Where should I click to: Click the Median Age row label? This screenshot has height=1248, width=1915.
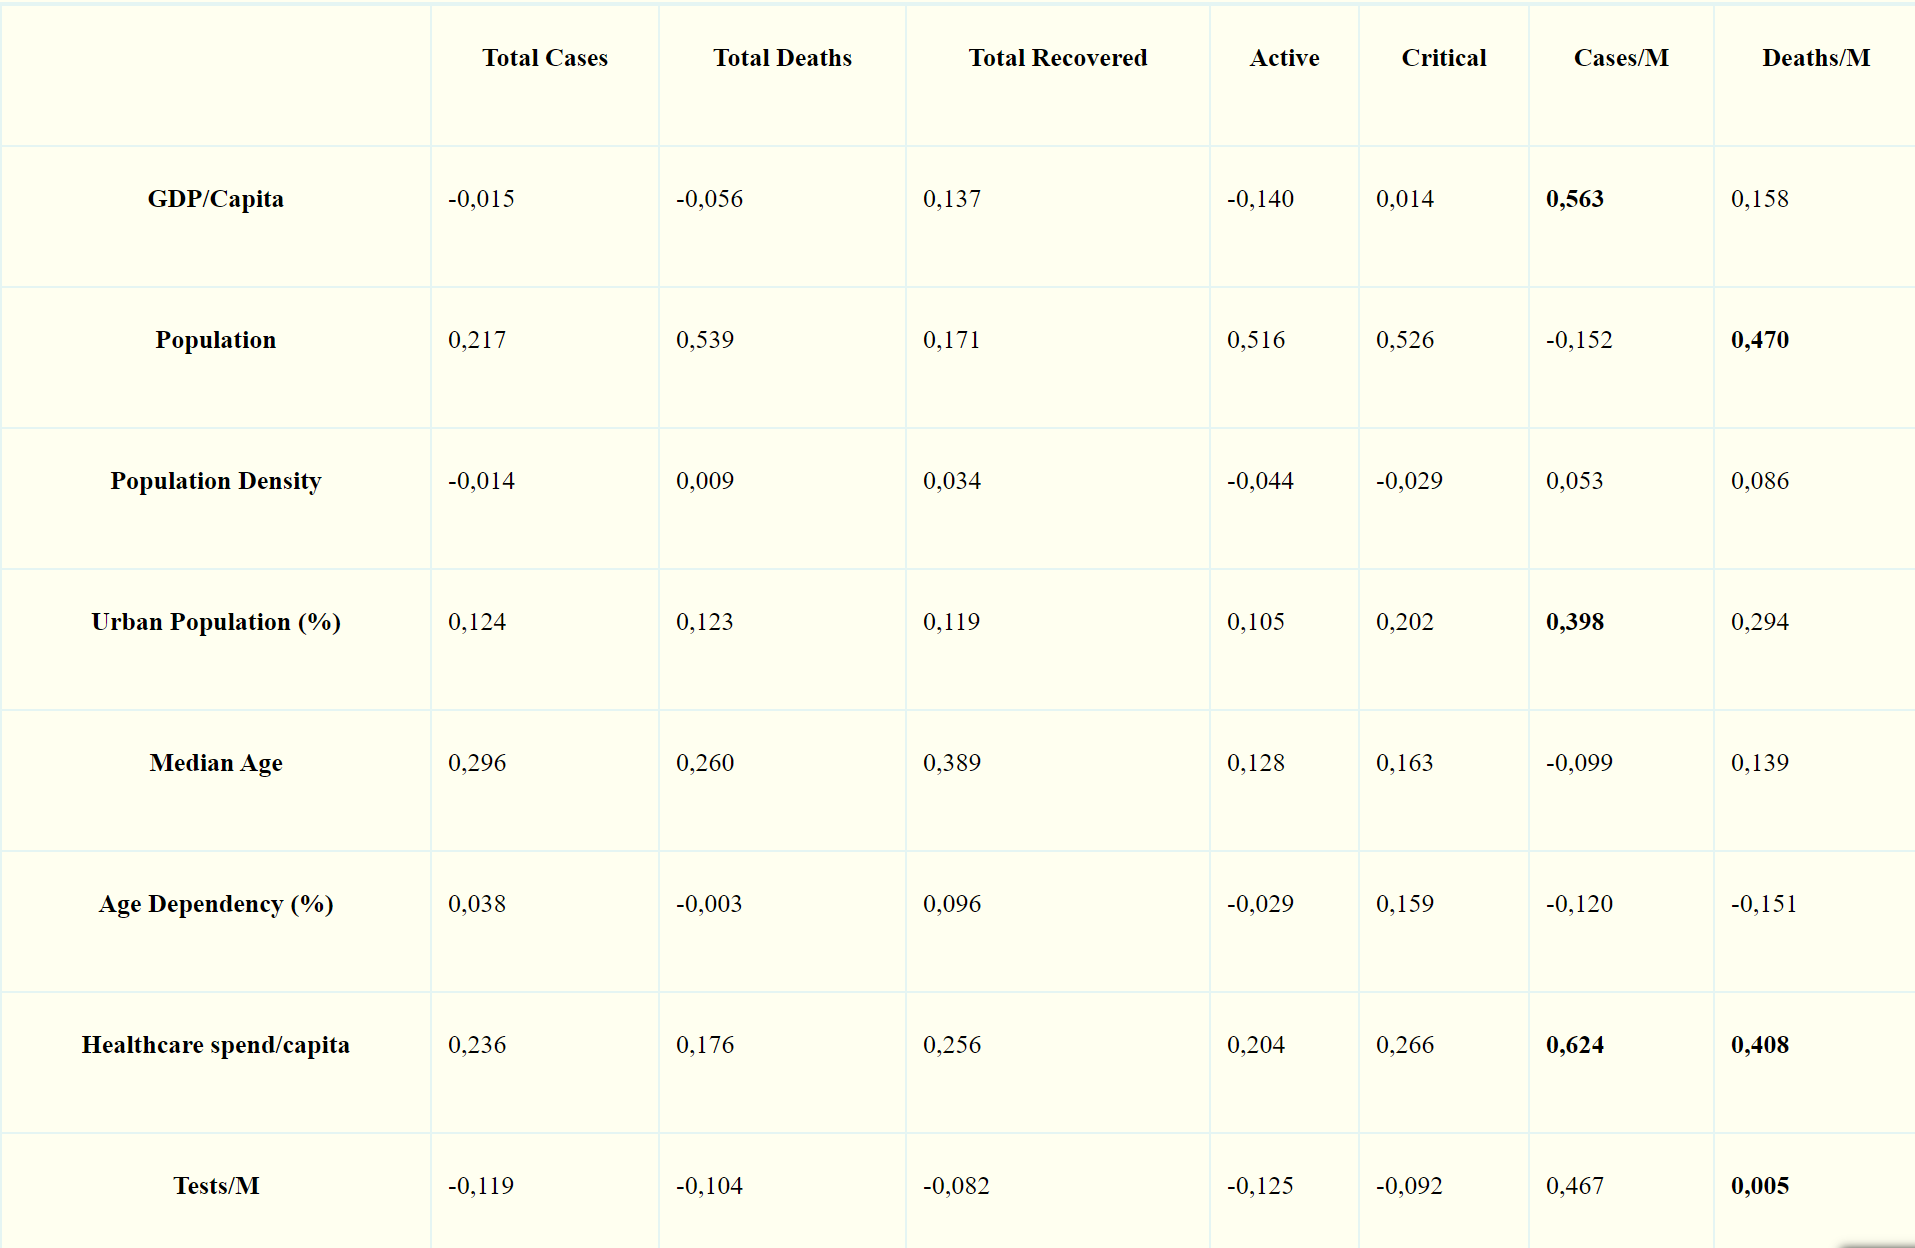pyautogui.click(x=216, y=763)
